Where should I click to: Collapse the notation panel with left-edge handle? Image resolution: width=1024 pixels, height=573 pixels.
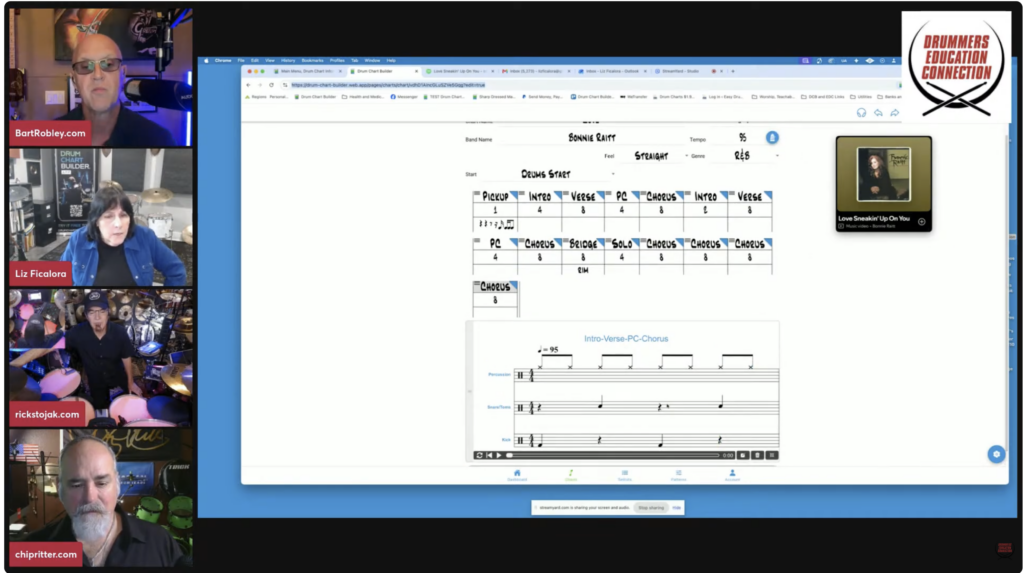pyautogui.click(x=469, y=391)
